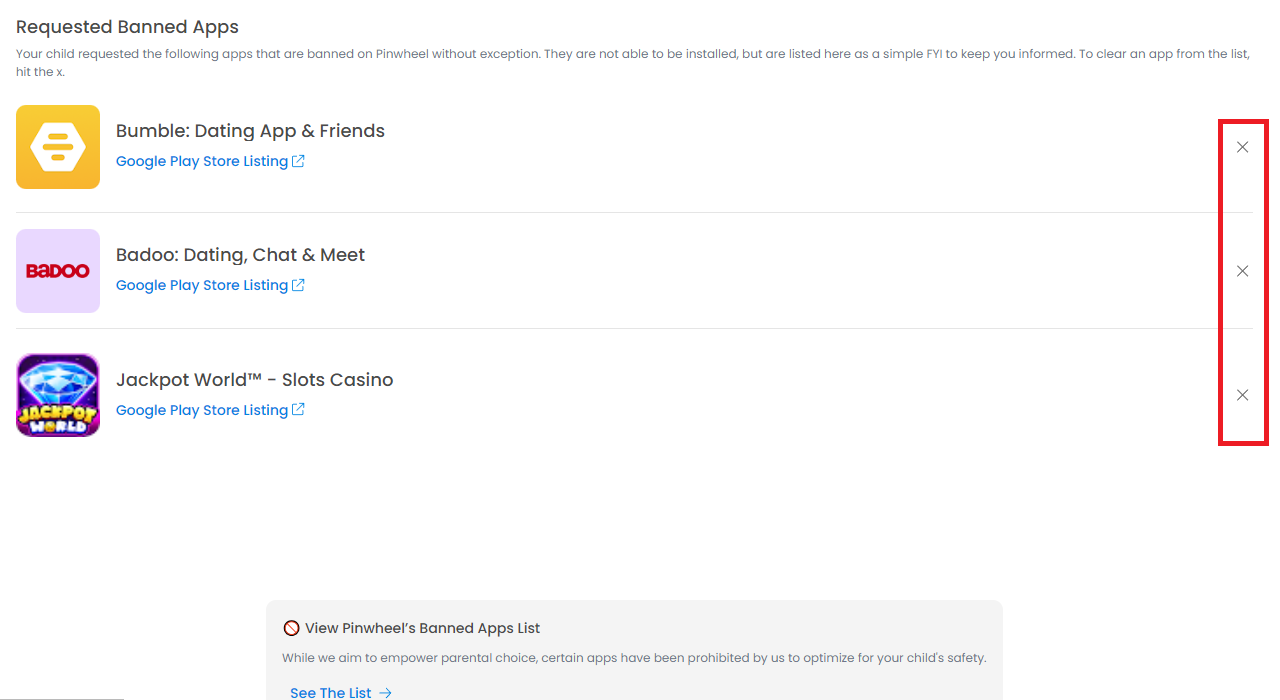The width and height of the screenshot is (1280, 700).
Task: Click View Pinwheel's Banned Apps List heading
Action: click(422, 628)
